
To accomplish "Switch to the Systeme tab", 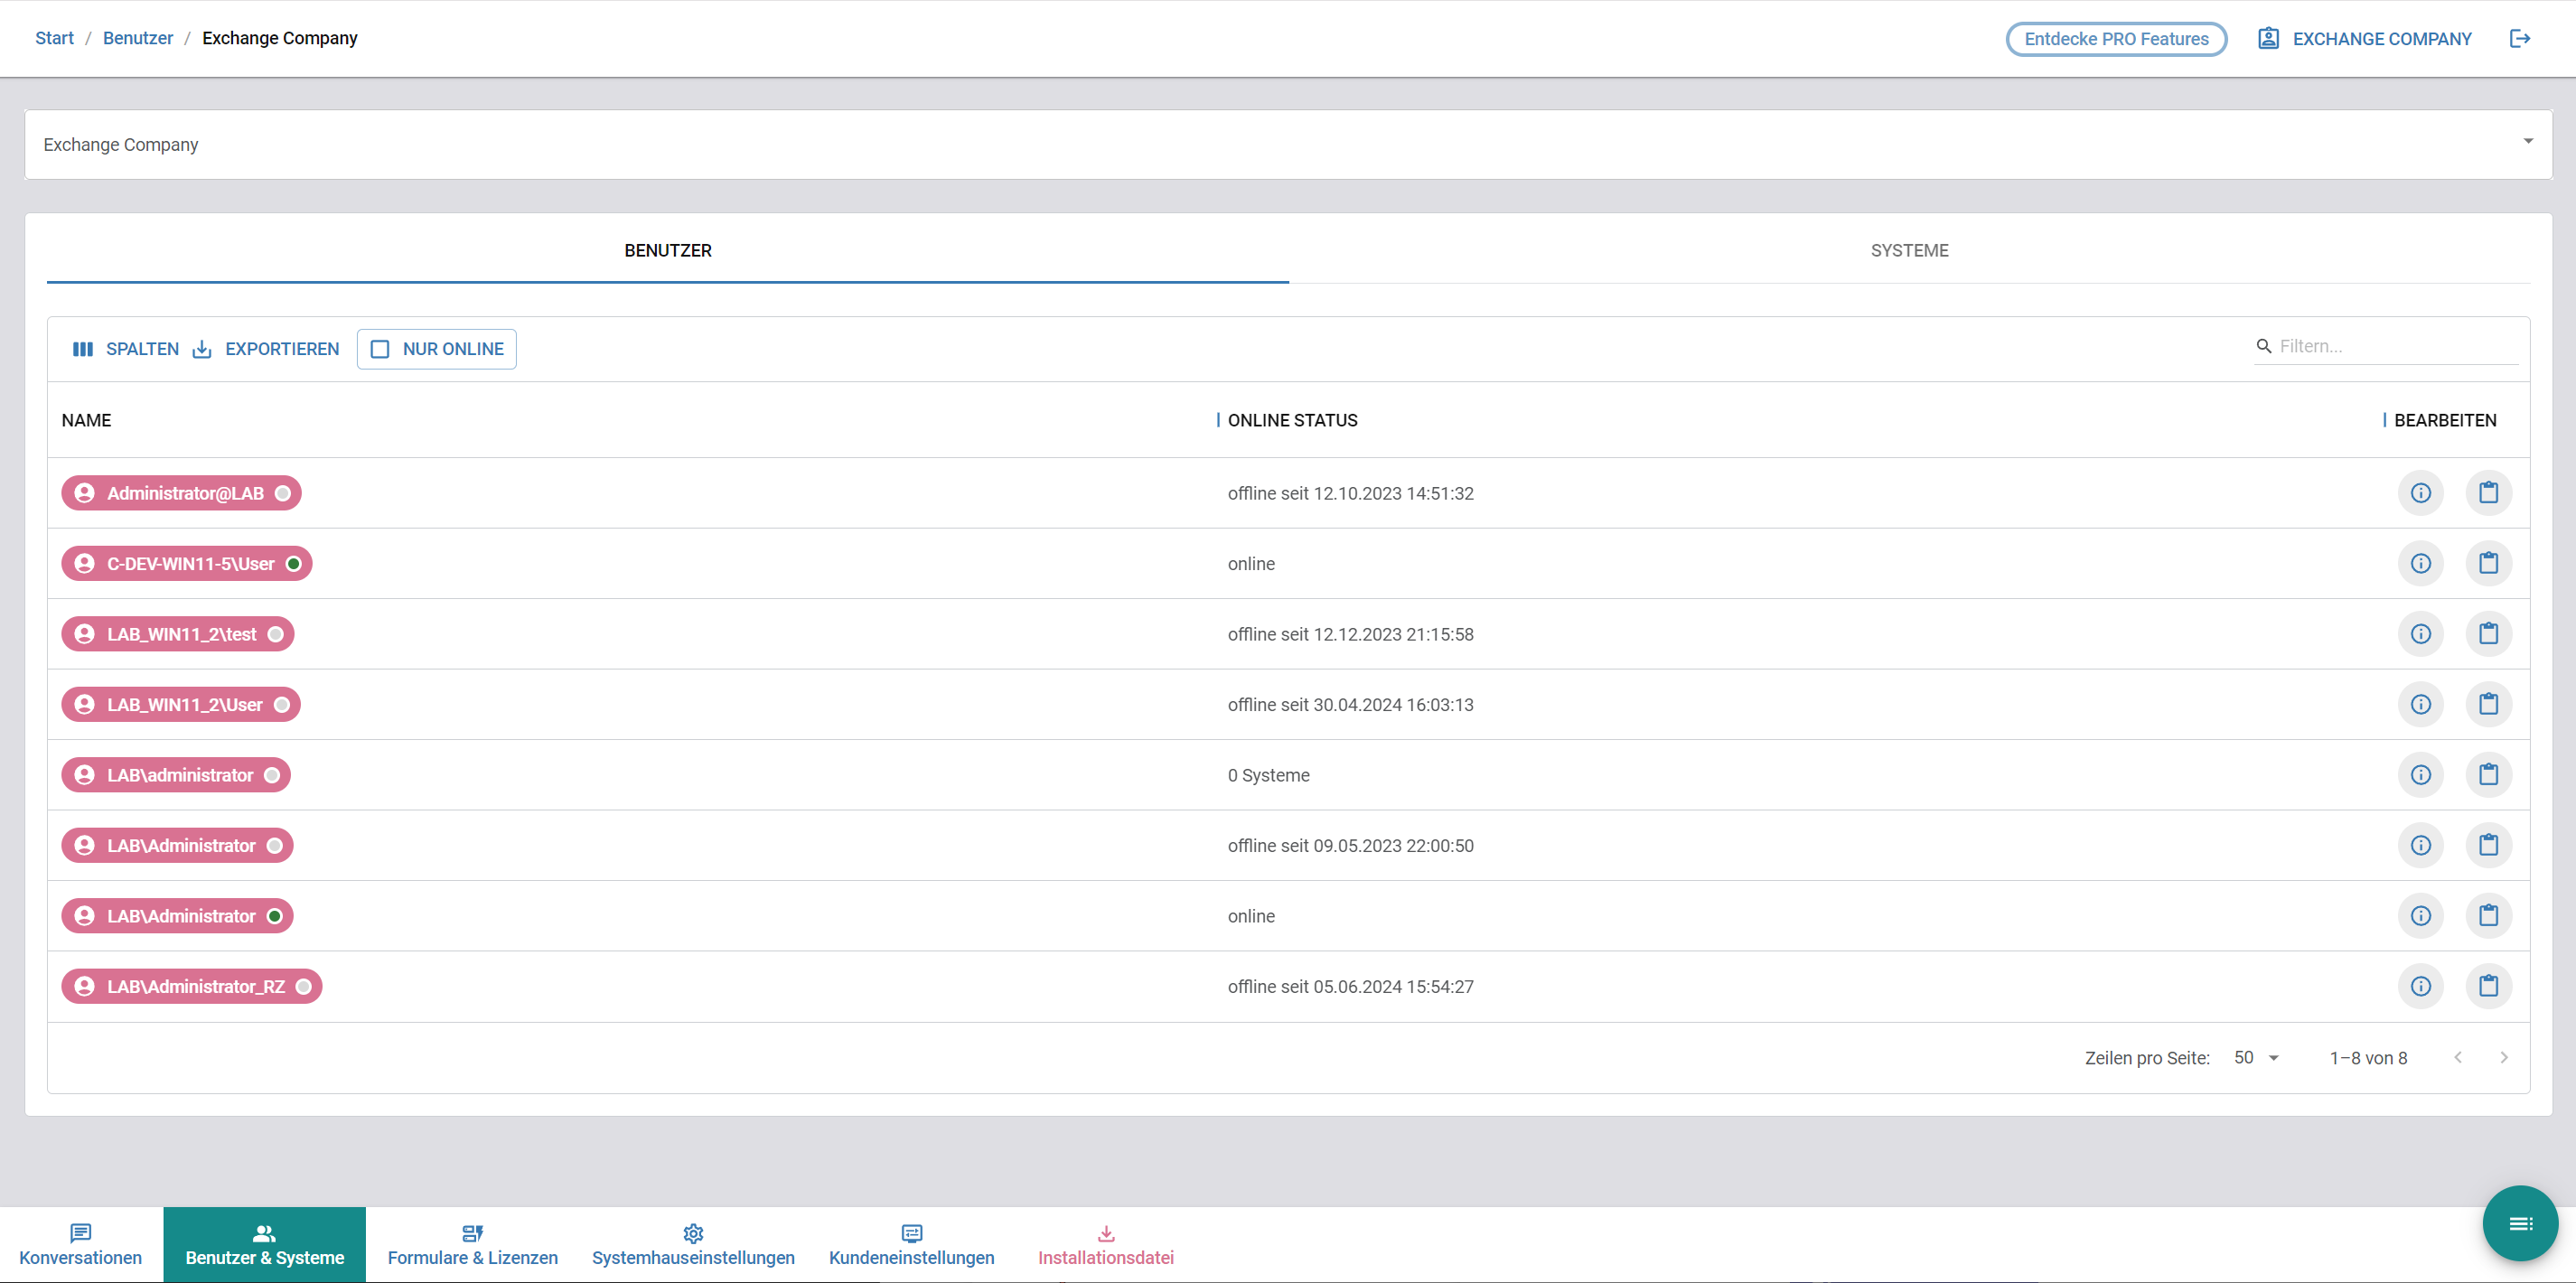I will click(1908, 250).
